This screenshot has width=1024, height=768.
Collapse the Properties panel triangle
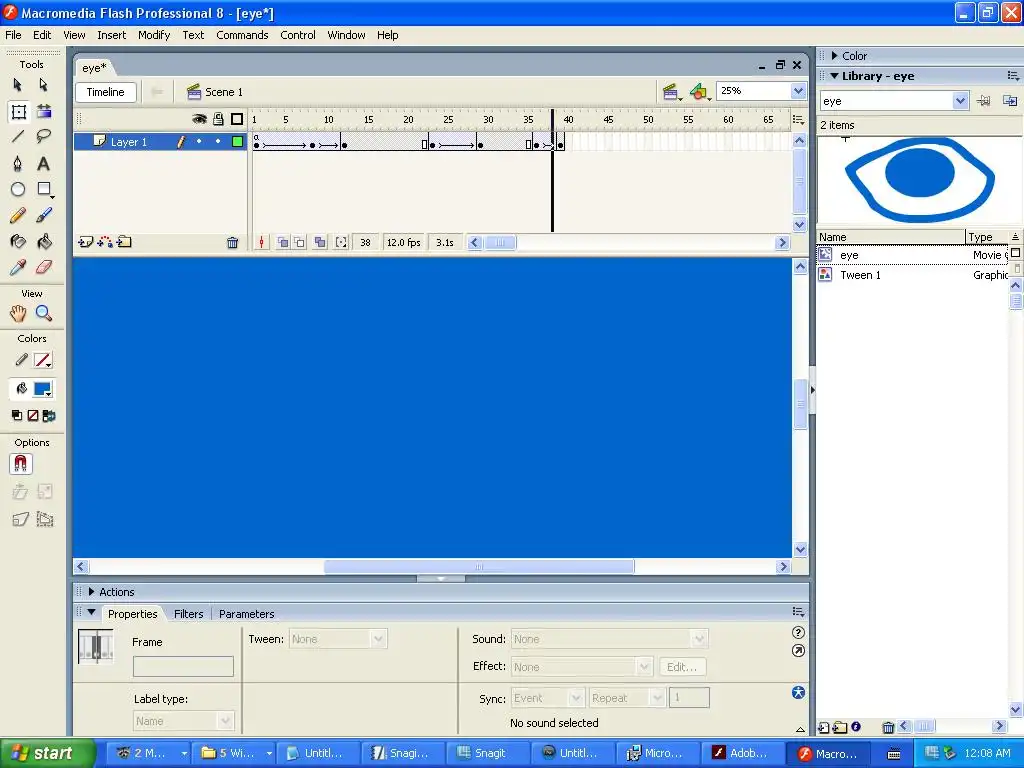(x=91, y=613)
